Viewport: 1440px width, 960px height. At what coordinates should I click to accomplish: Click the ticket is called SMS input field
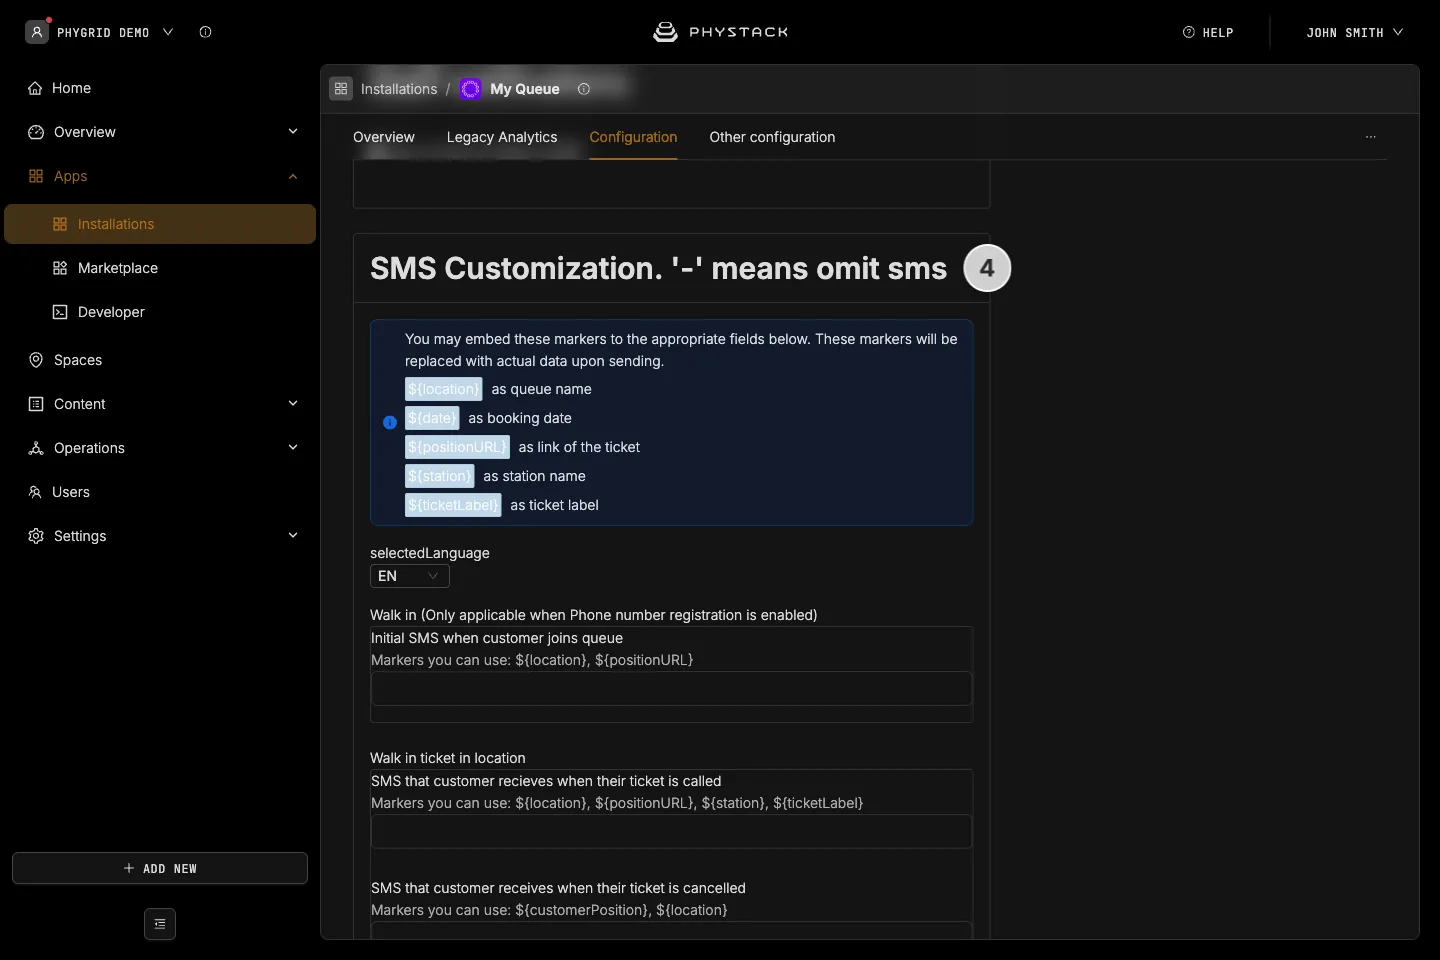click(671, 832)
